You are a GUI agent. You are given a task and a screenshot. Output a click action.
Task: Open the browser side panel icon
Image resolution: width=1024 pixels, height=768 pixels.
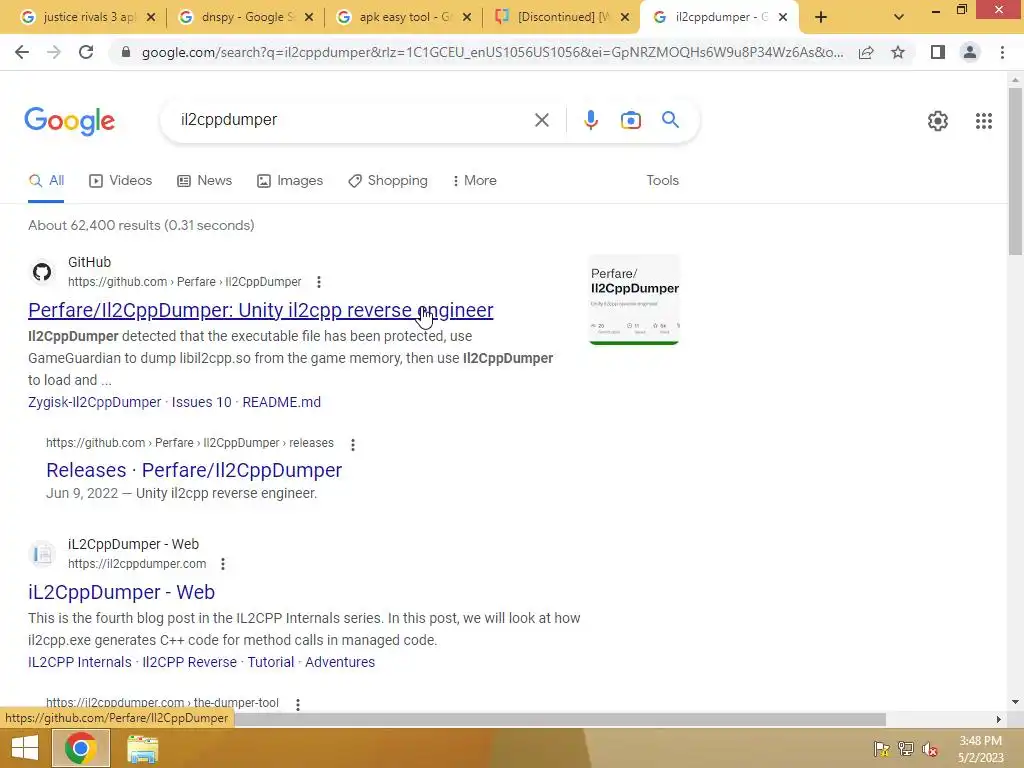coord(938,52)
